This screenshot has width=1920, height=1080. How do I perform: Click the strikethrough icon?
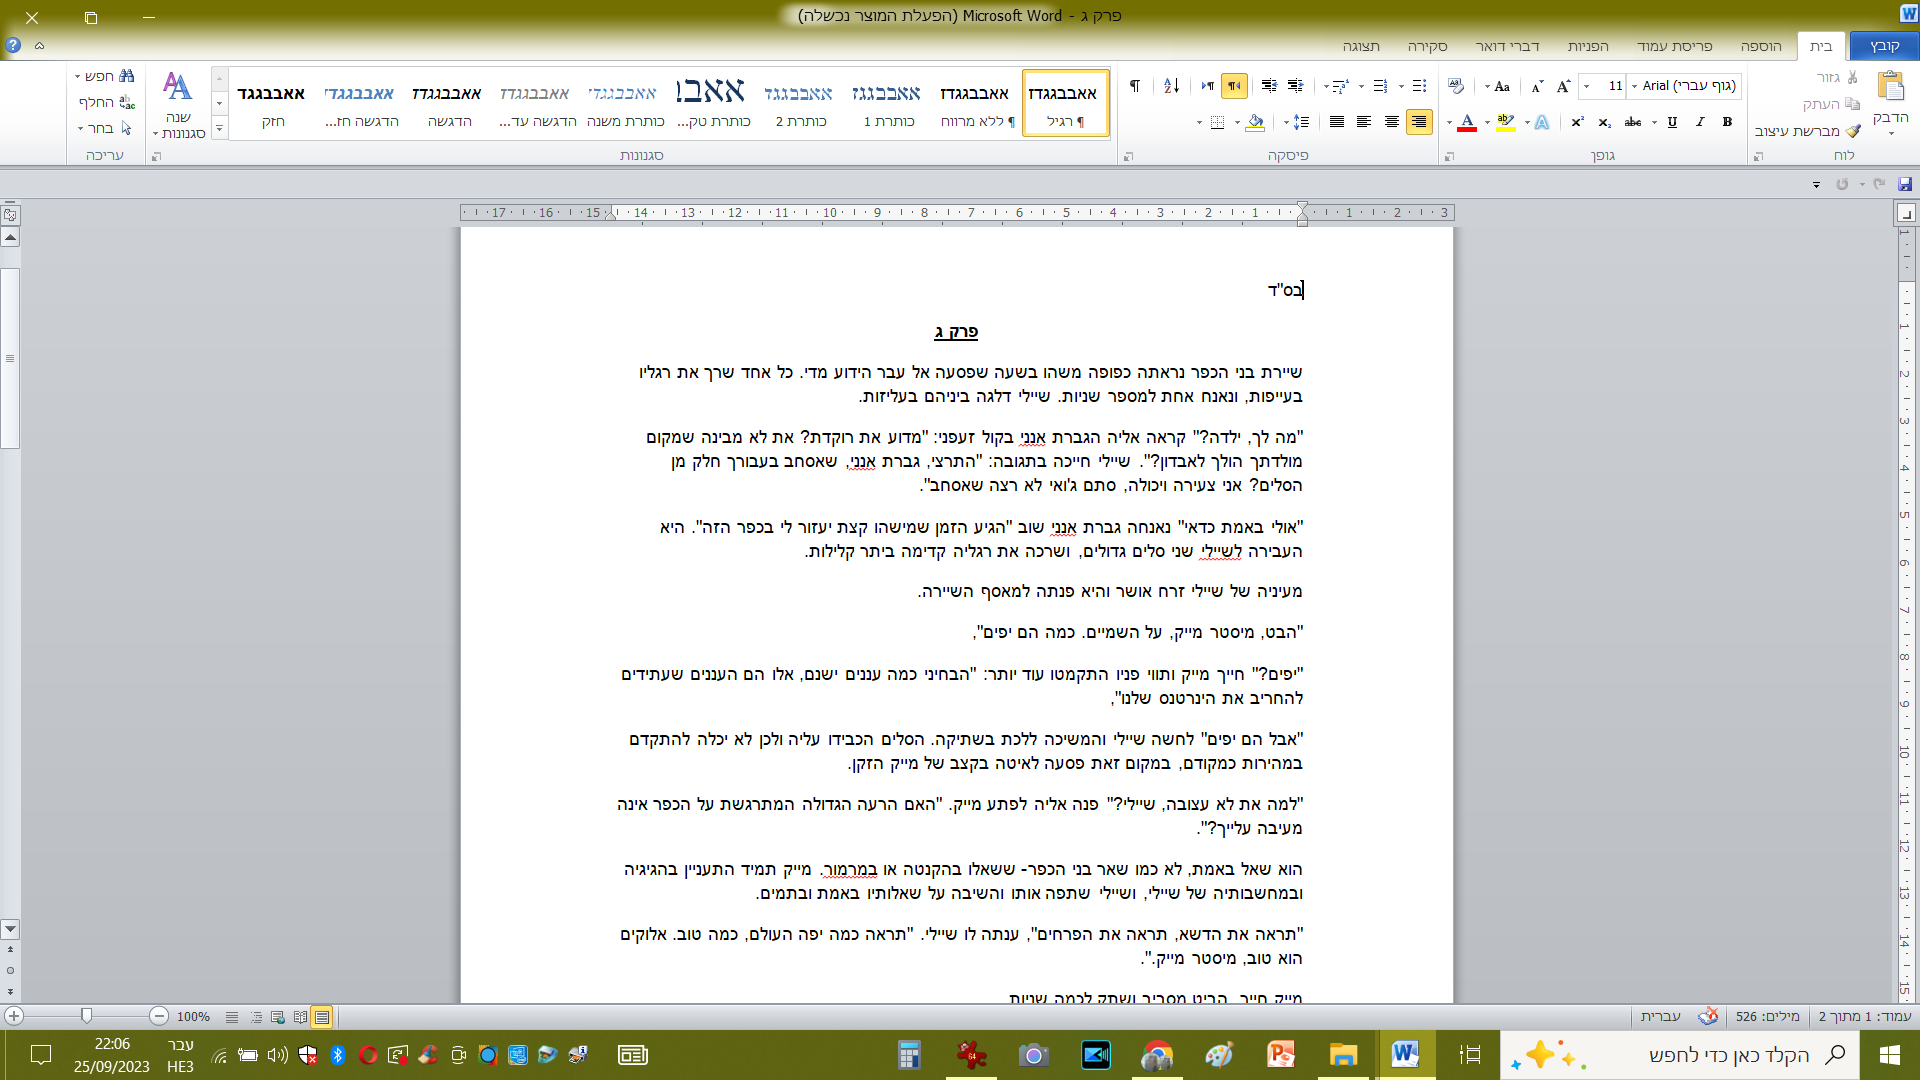(1632, 122)
